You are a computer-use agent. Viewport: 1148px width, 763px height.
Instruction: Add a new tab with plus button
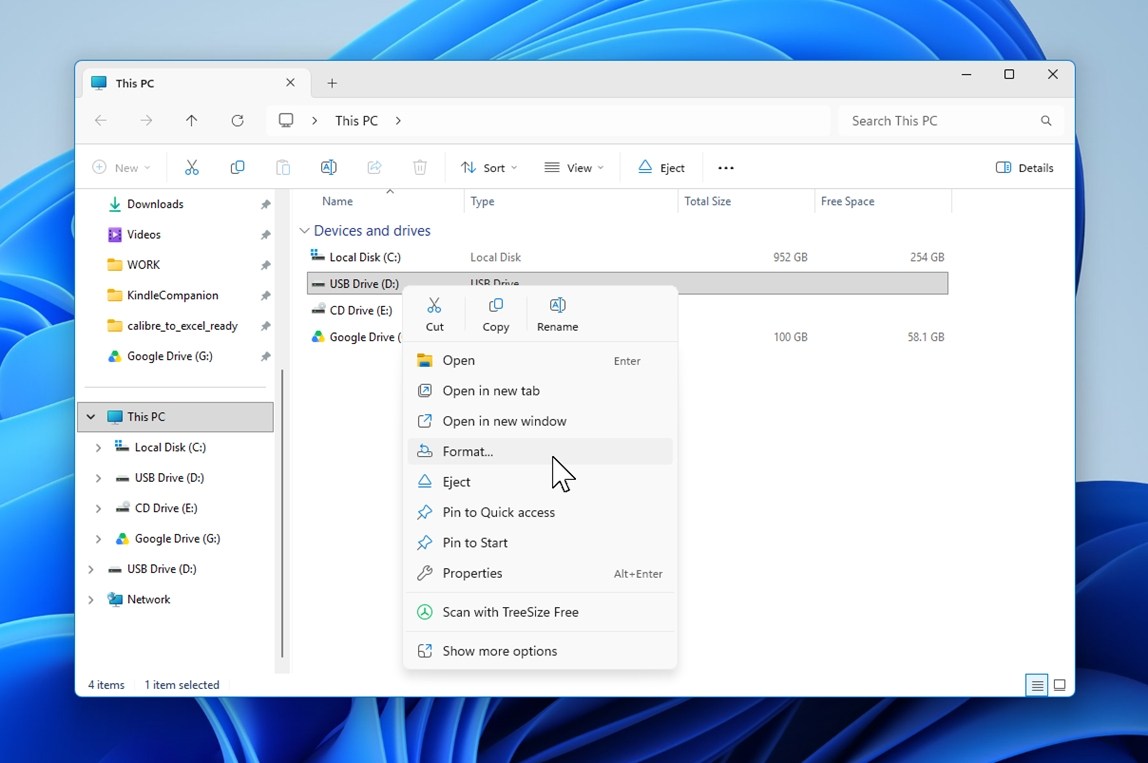point(332,83)
